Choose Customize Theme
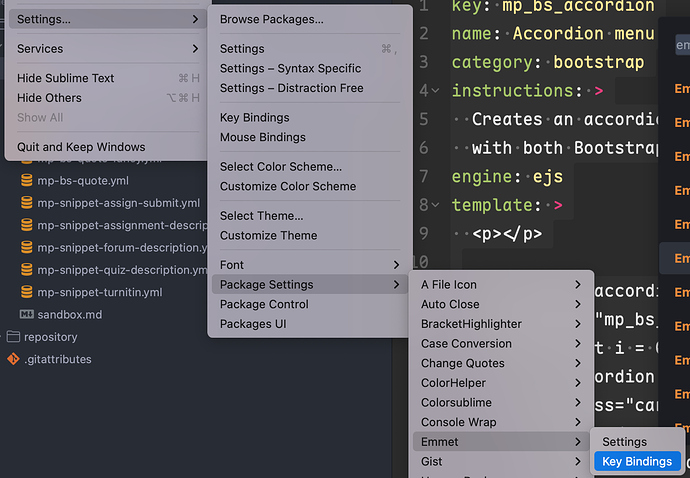 (310, 235)
